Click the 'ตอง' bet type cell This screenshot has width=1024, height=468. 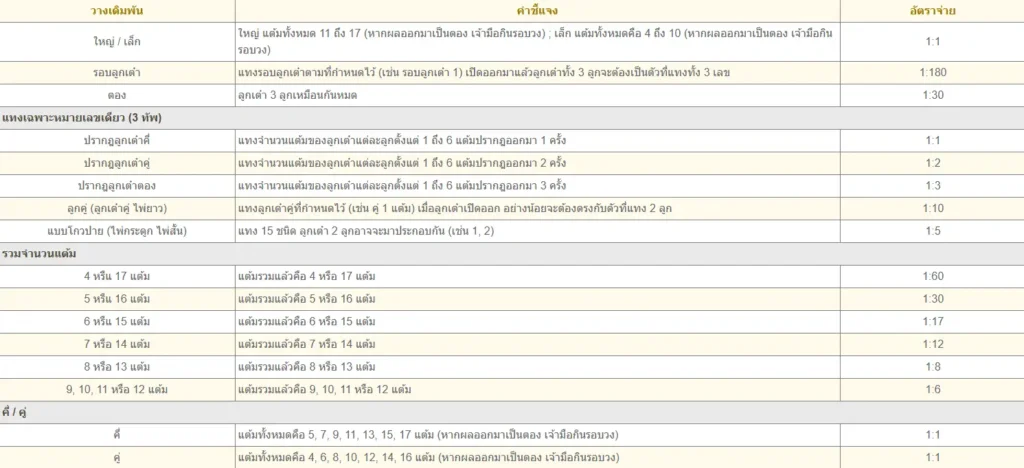tap(117, 95)
